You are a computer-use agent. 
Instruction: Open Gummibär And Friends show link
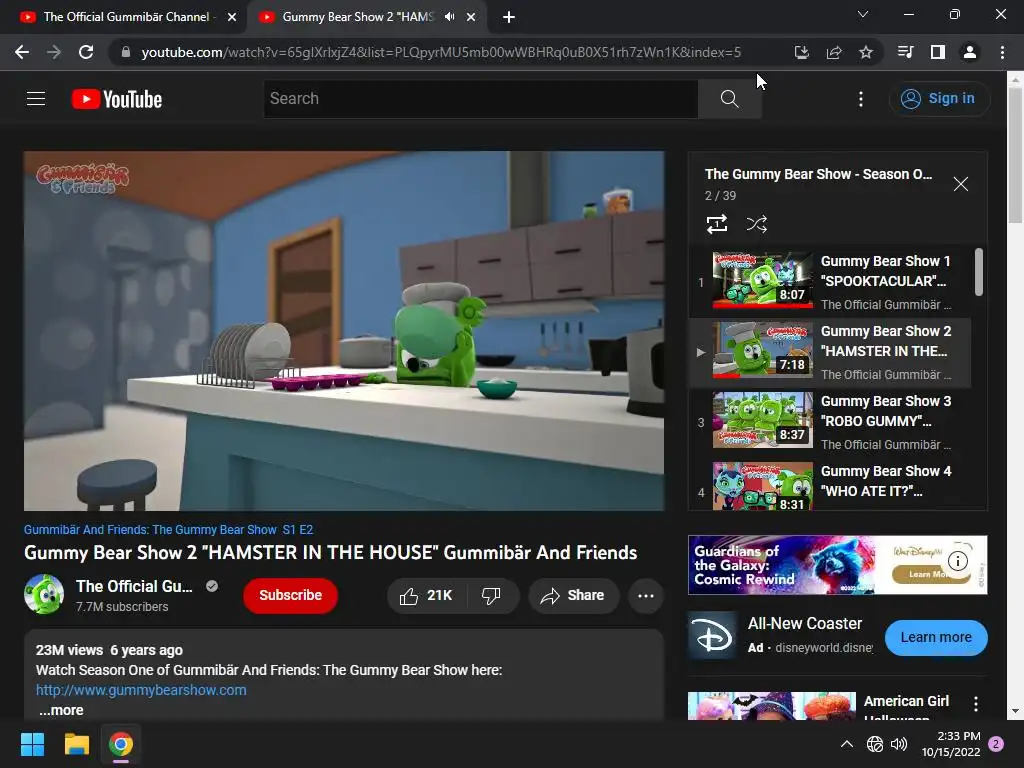click(x=168, y=530)
